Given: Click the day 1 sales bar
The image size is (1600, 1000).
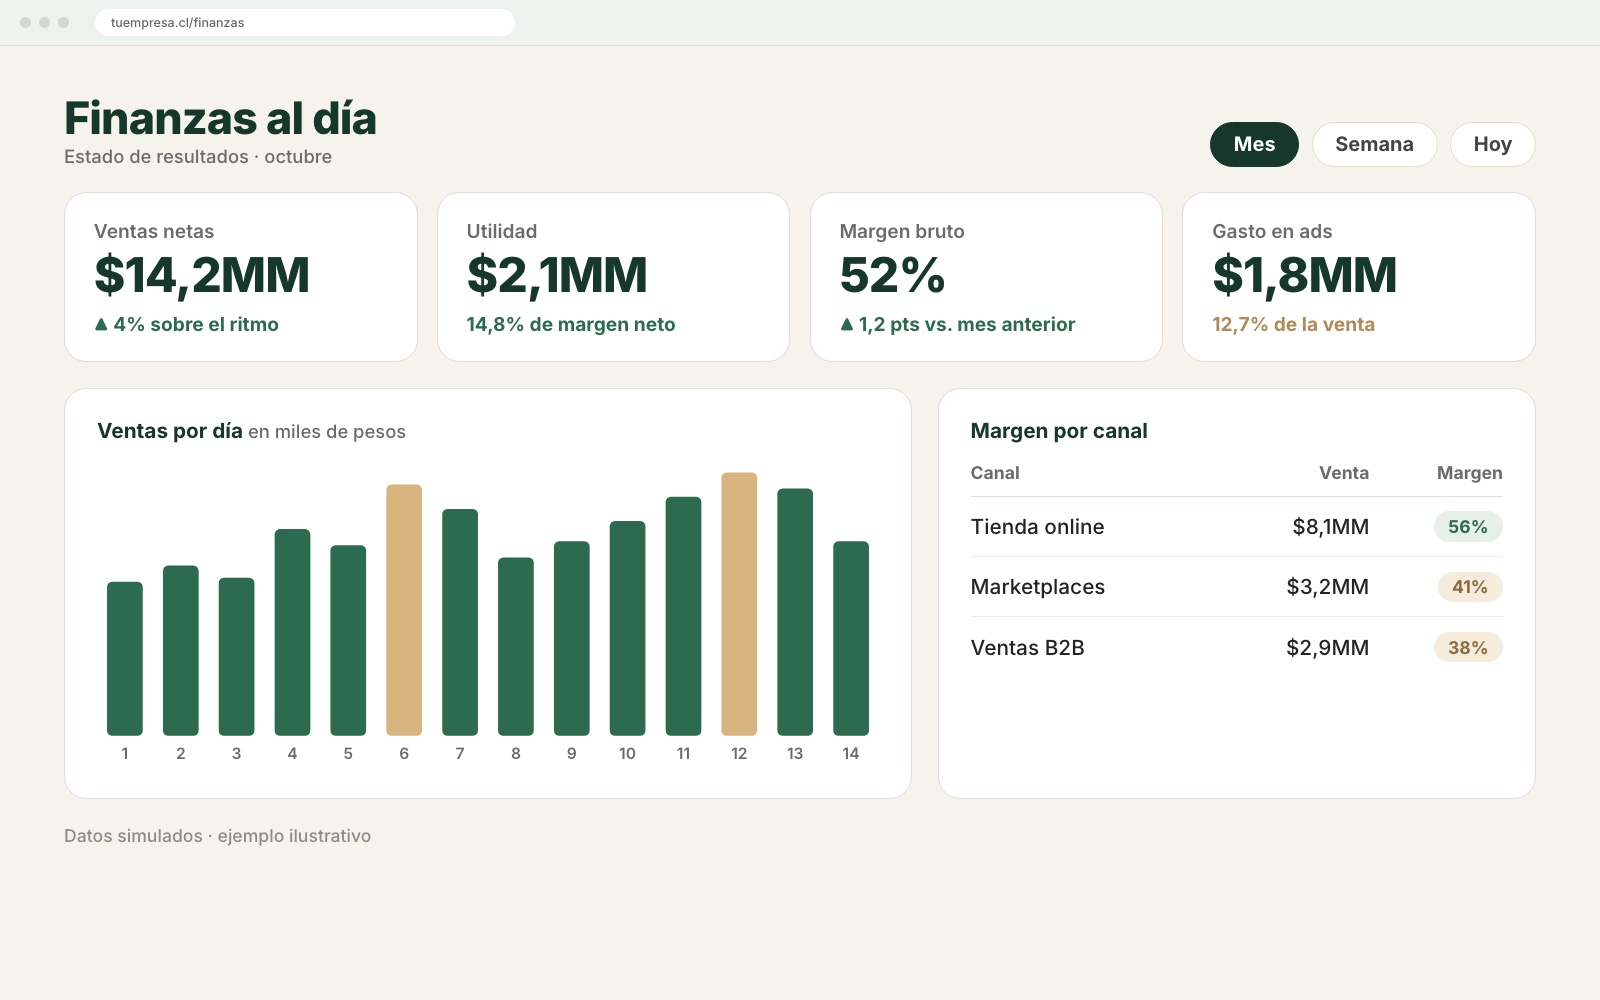Looking at the screenshot, I should coord(125,658).
